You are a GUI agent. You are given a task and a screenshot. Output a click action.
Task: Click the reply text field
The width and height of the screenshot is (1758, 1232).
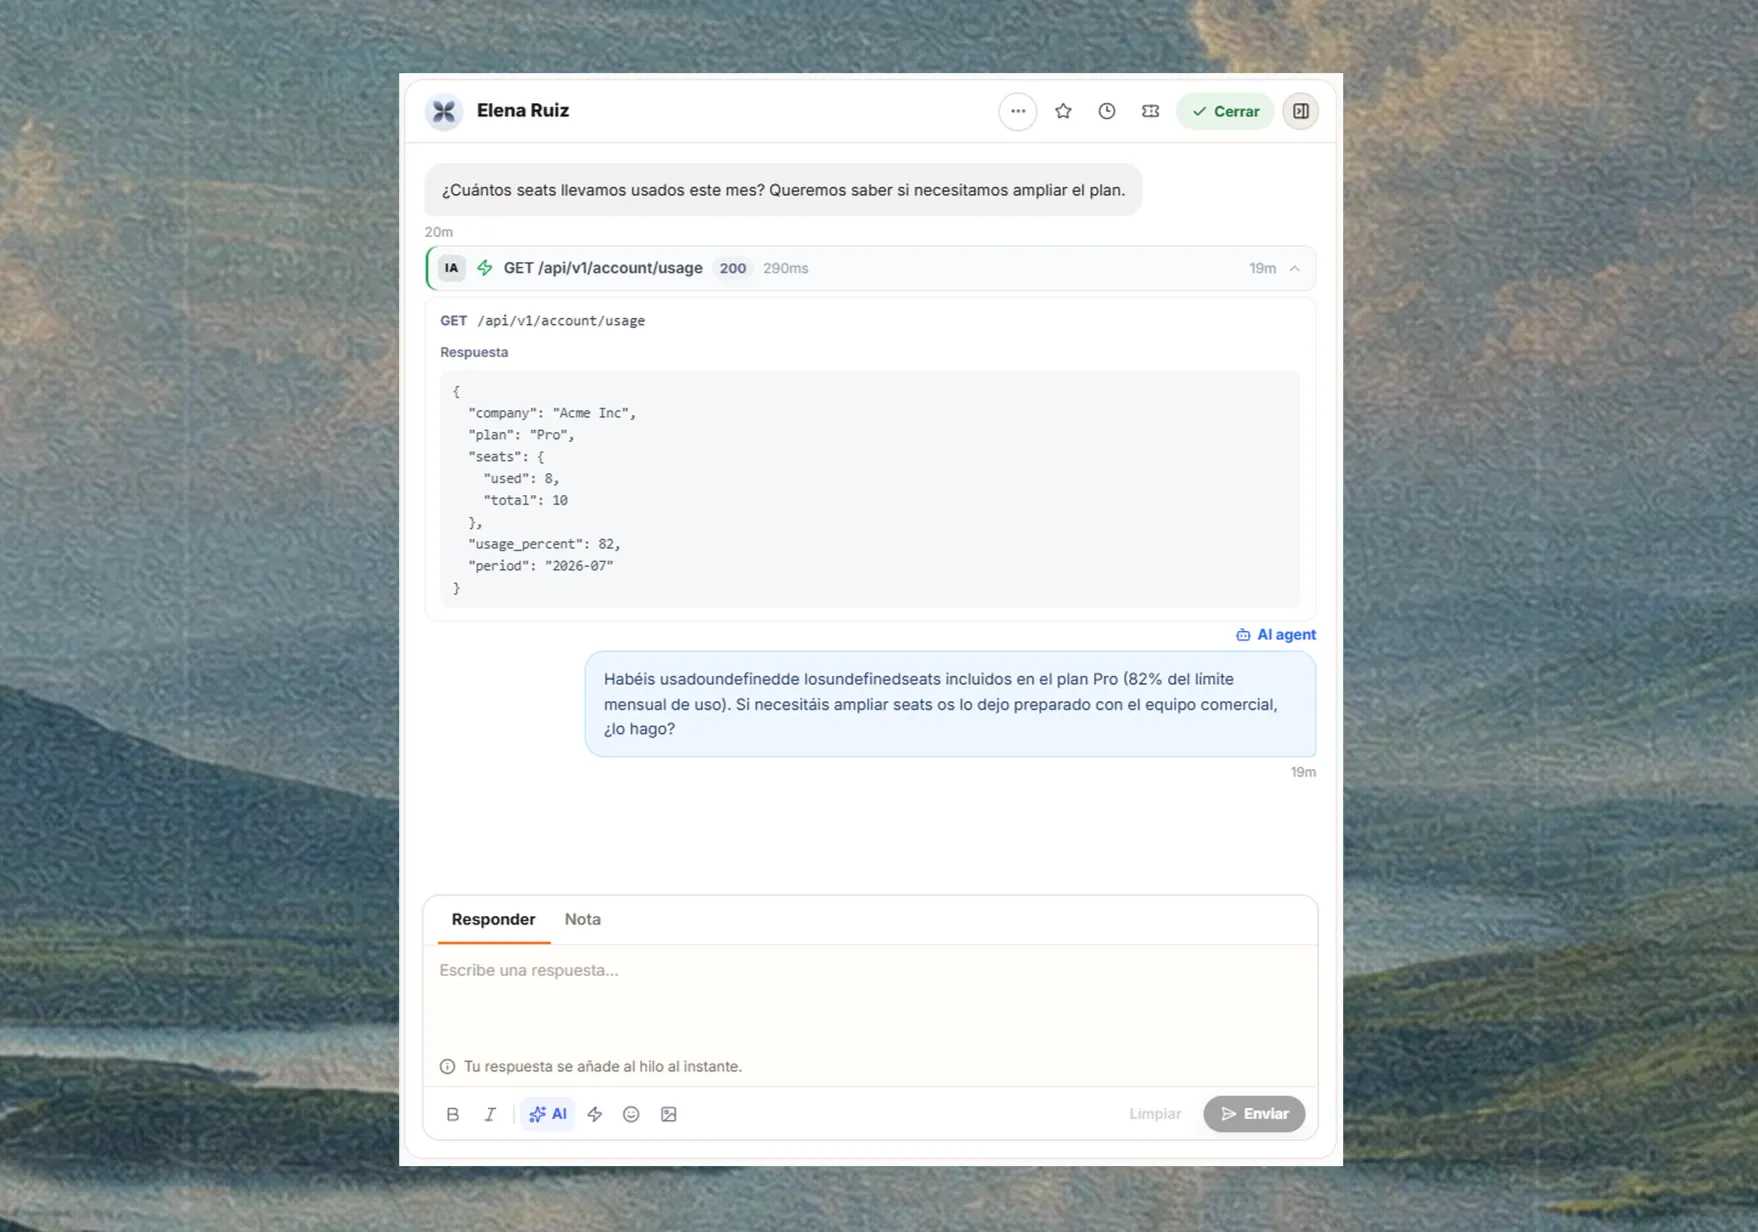pos(870,996)
